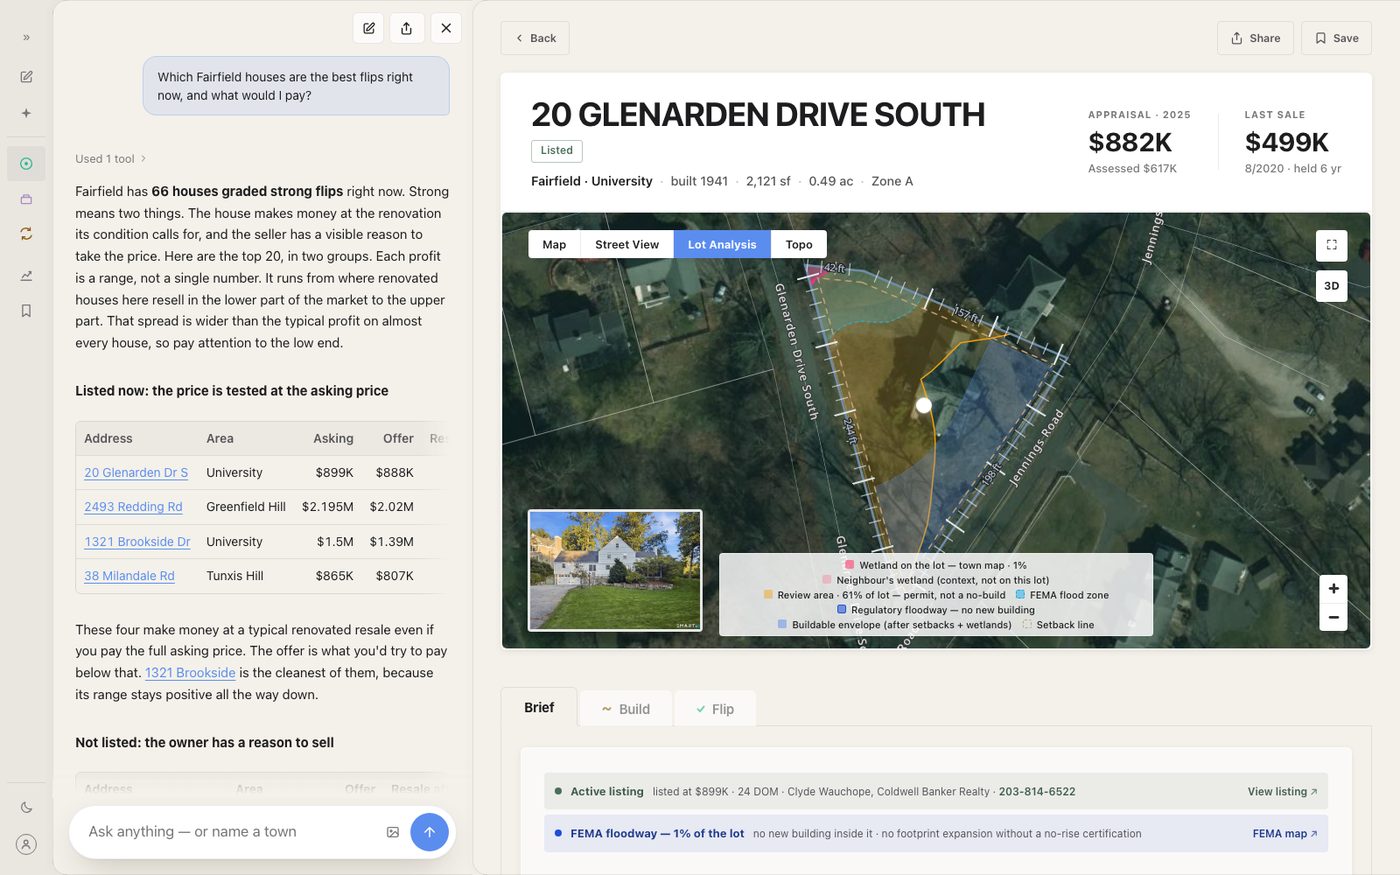Click the white lot marker on the map
The image size is (1400, 875).
[x=924, y=405]
